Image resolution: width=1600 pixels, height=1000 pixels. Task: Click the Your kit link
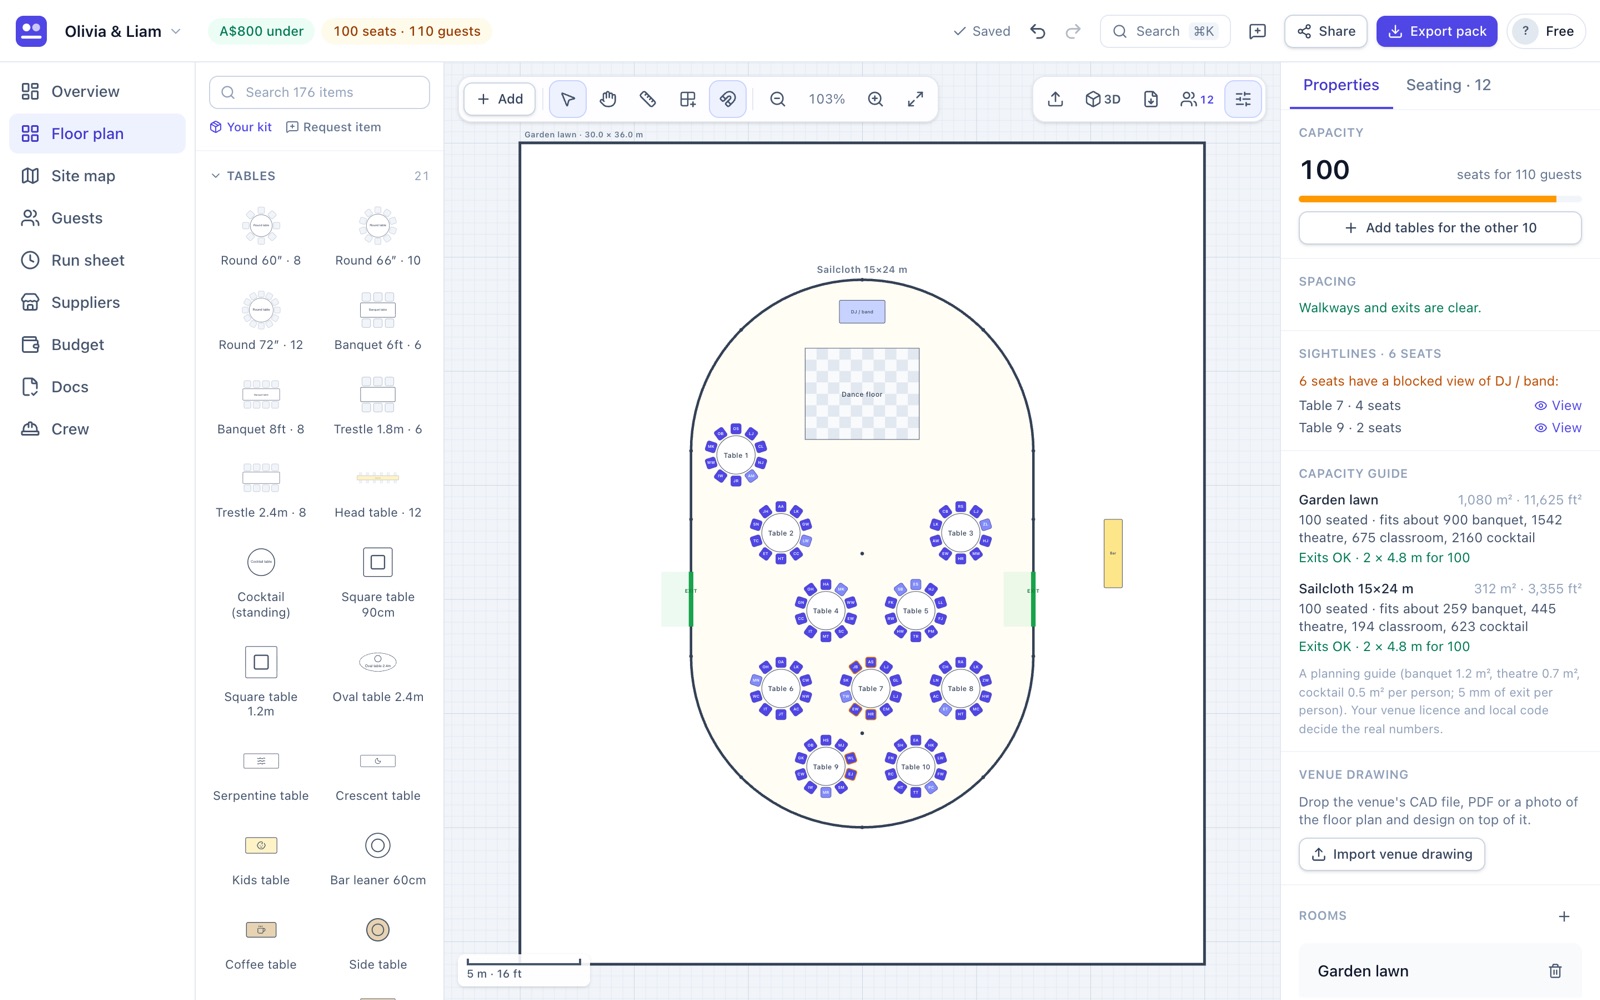coord(240,127)
